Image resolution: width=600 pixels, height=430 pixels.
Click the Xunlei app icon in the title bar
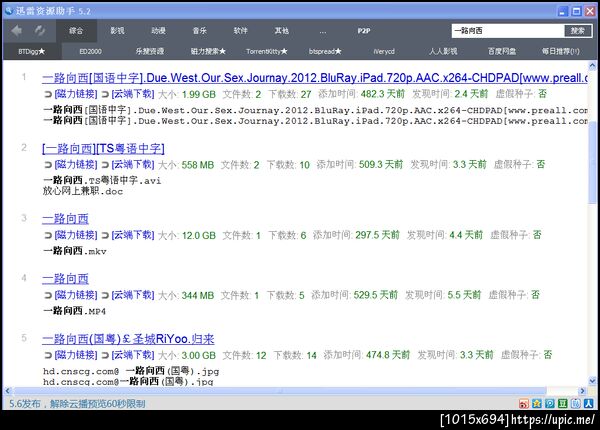(x=9, y=10)
